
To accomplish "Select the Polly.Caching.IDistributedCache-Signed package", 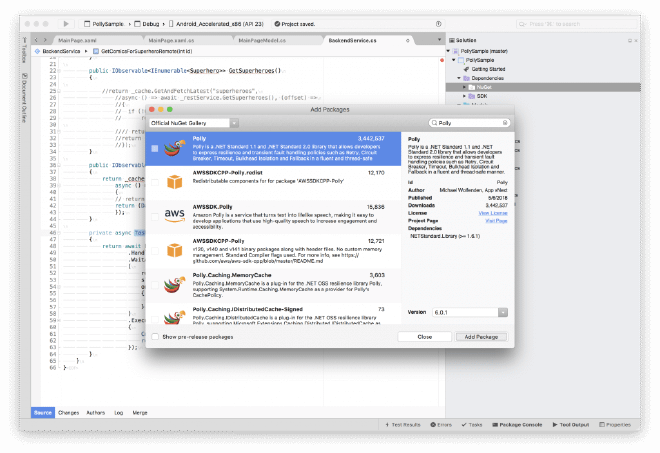I will [x=273, y=314].
